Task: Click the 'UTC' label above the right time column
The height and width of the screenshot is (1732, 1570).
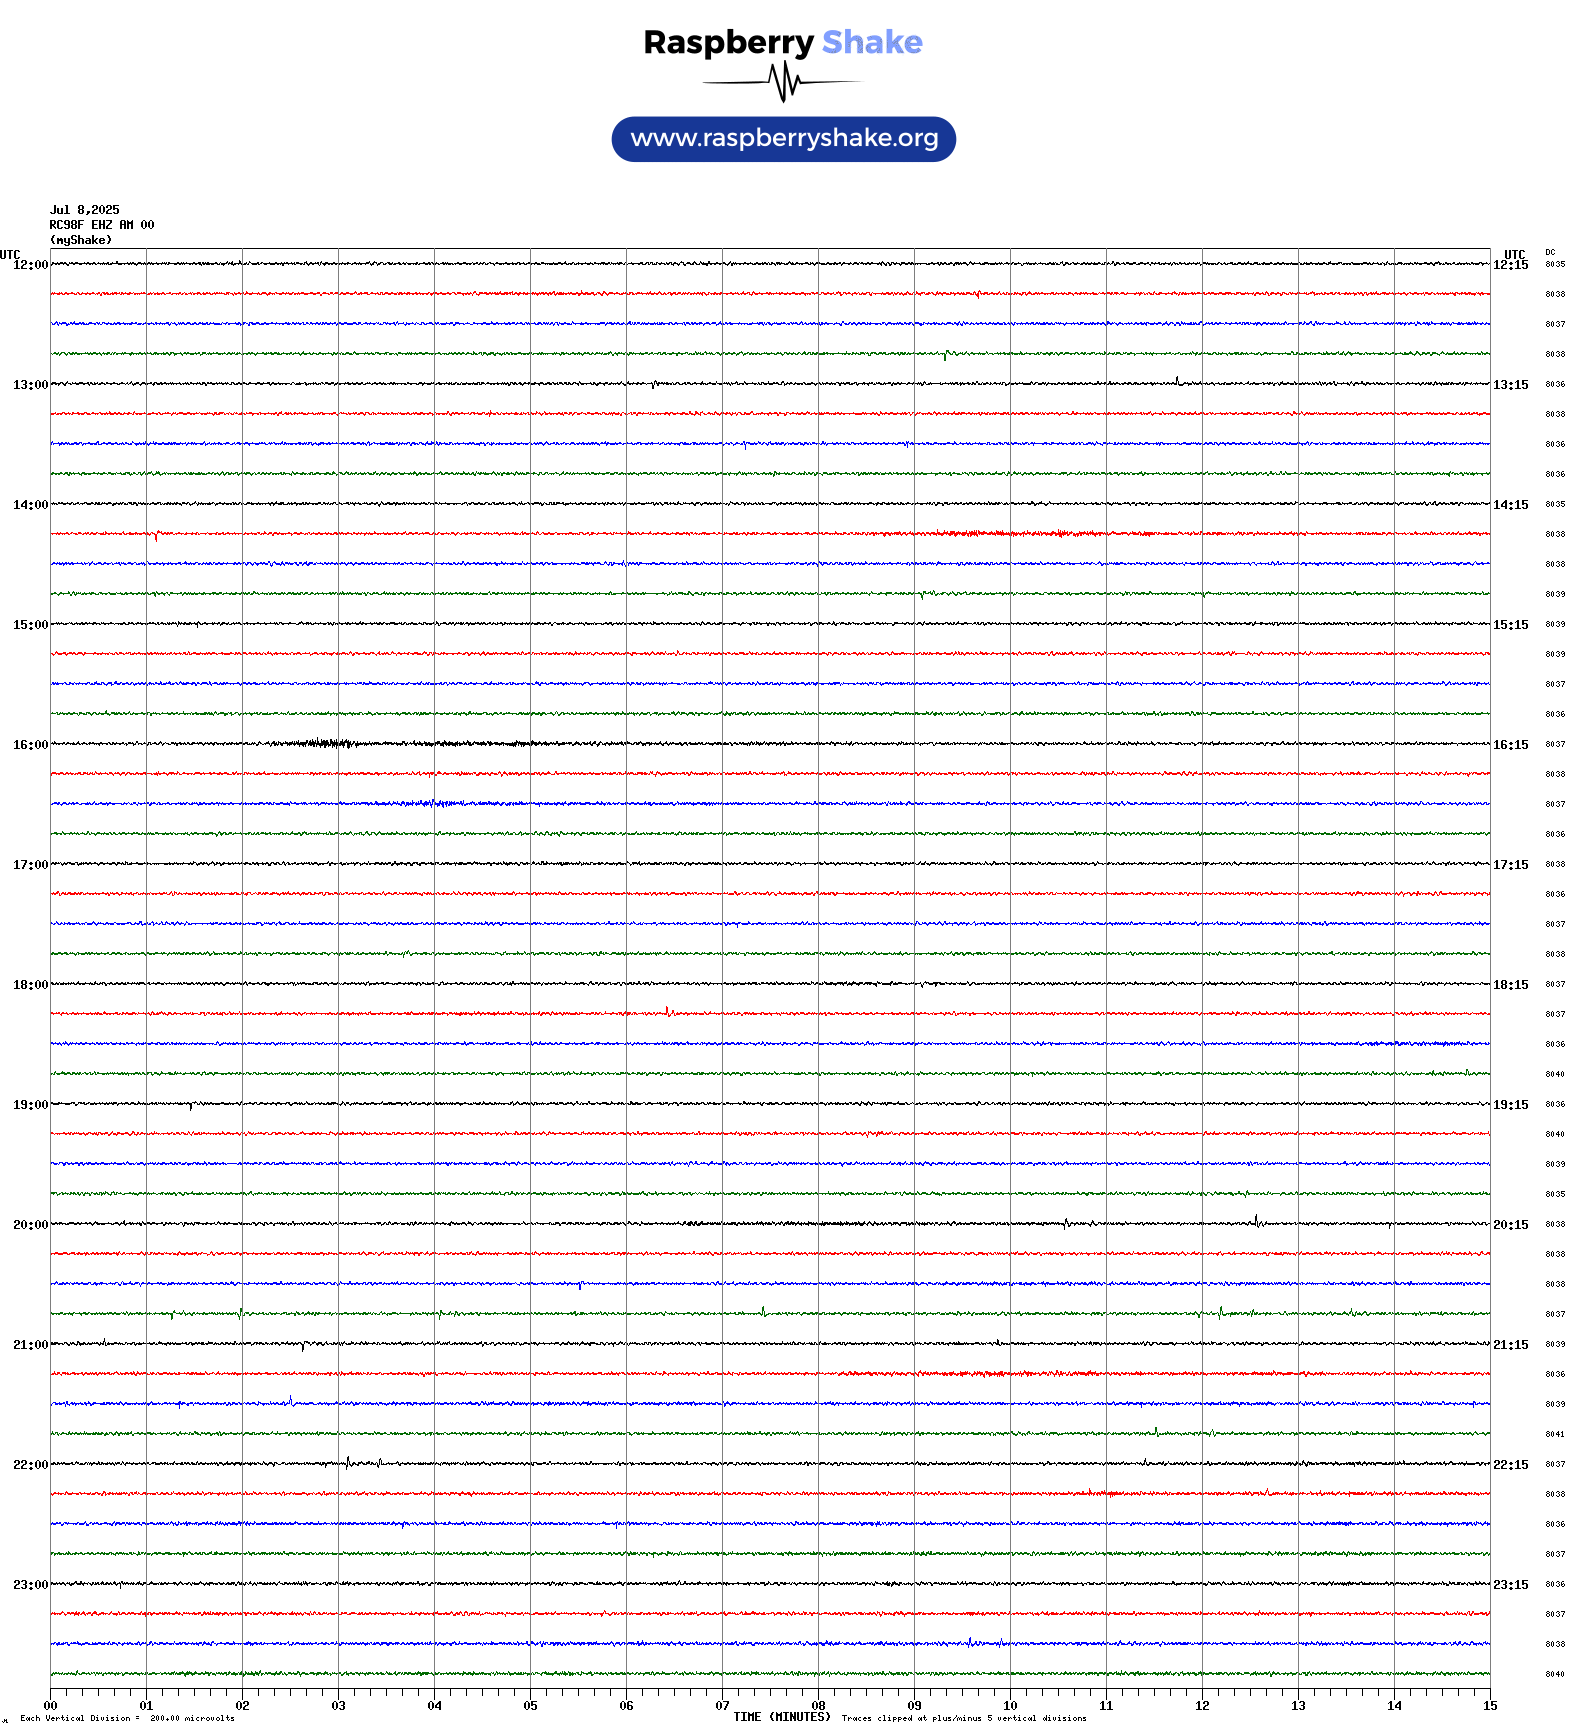Action: pyautogui.click(x=1515, y=254)
